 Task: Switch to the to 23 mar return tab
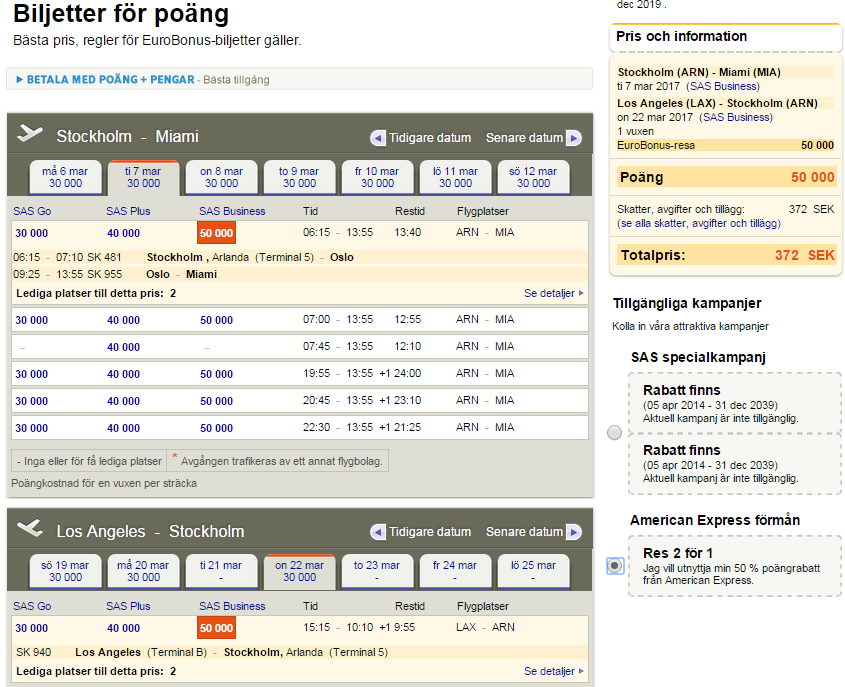377,571
